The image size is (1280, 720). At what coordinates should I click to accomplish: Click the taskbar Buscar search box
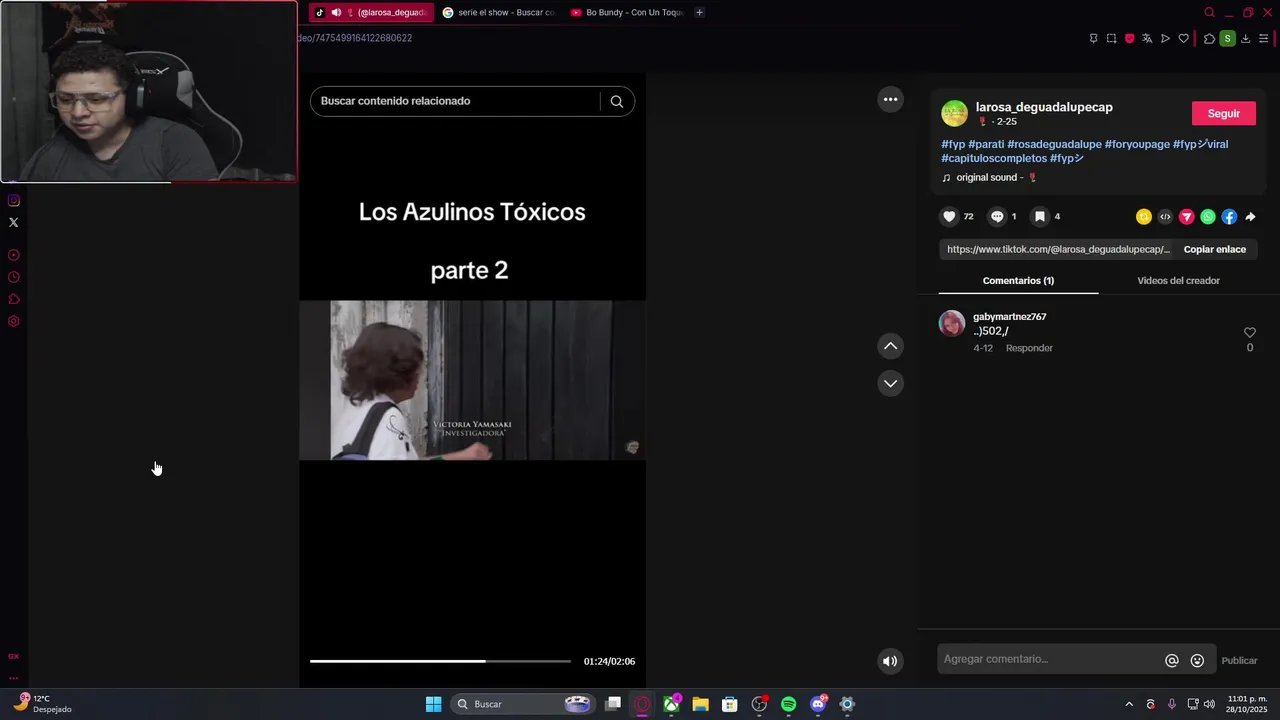522,704
